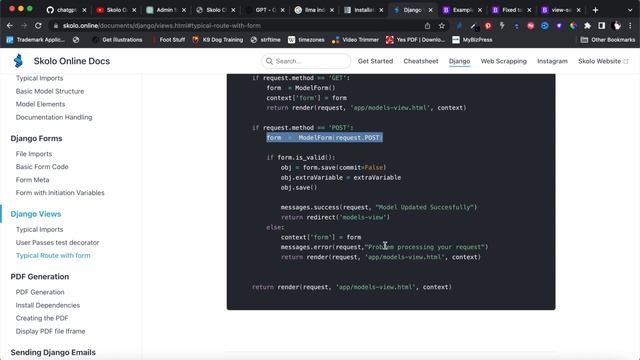This screenshot has height=360, width=640.
Task: Toggle the browser side panel icon
Action: tap(602, 26)
